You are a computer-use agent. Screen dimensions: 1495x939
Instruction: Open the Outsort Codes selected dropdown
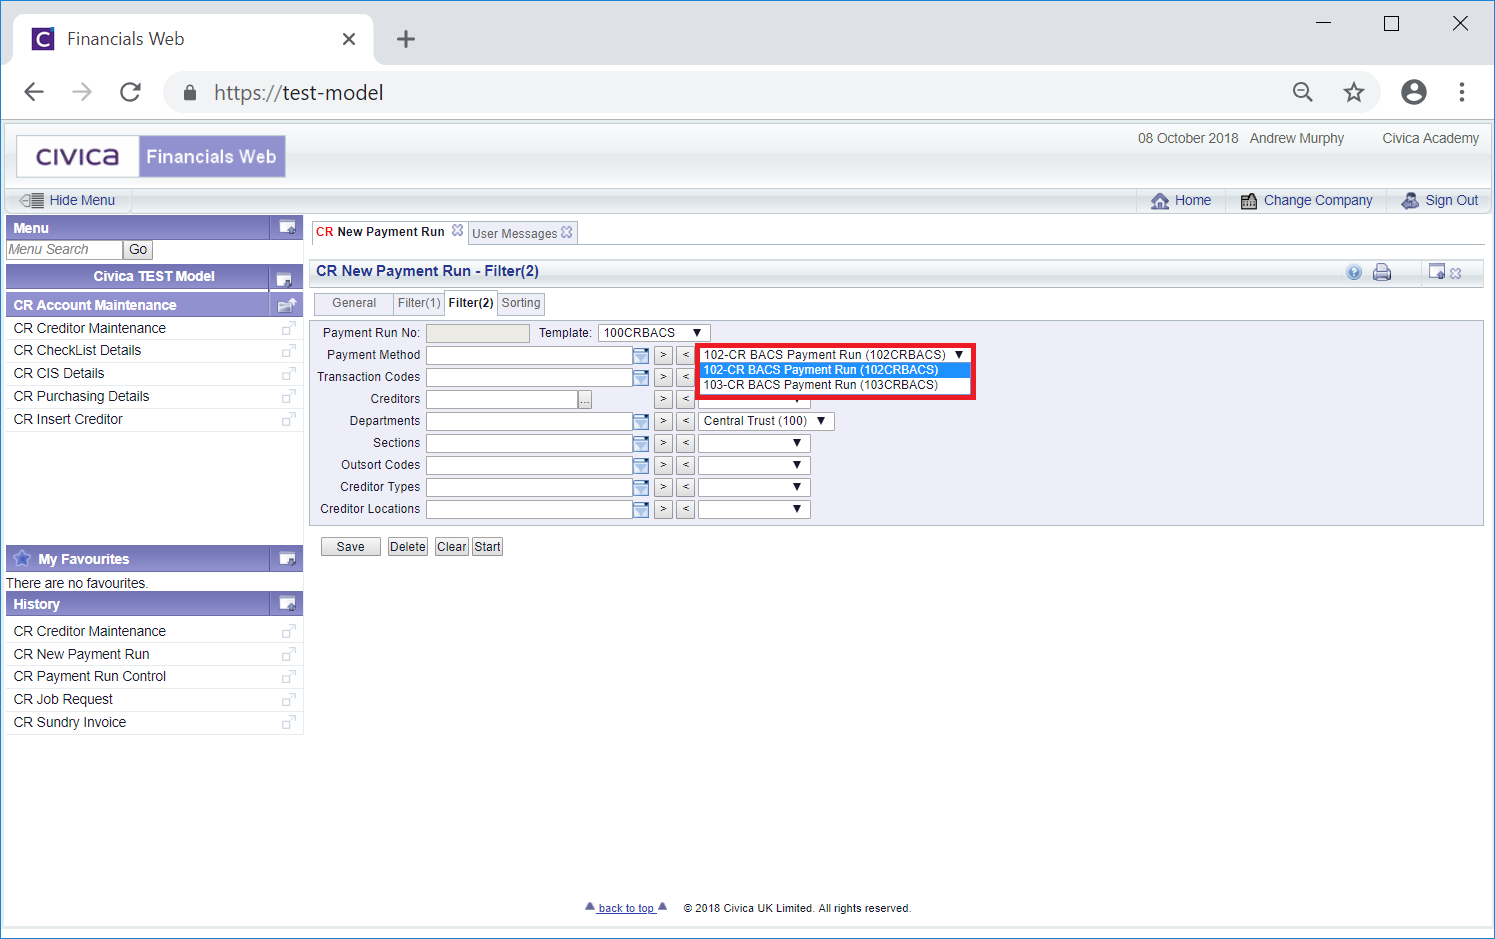pyautogui.click(x=754, y=465)
